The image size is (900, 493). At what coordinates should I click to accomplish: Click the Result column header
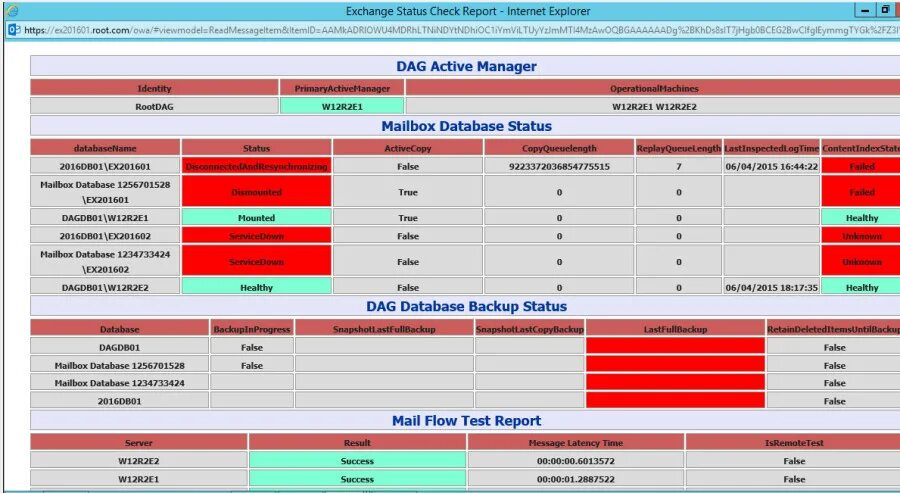tap(357, 442)
